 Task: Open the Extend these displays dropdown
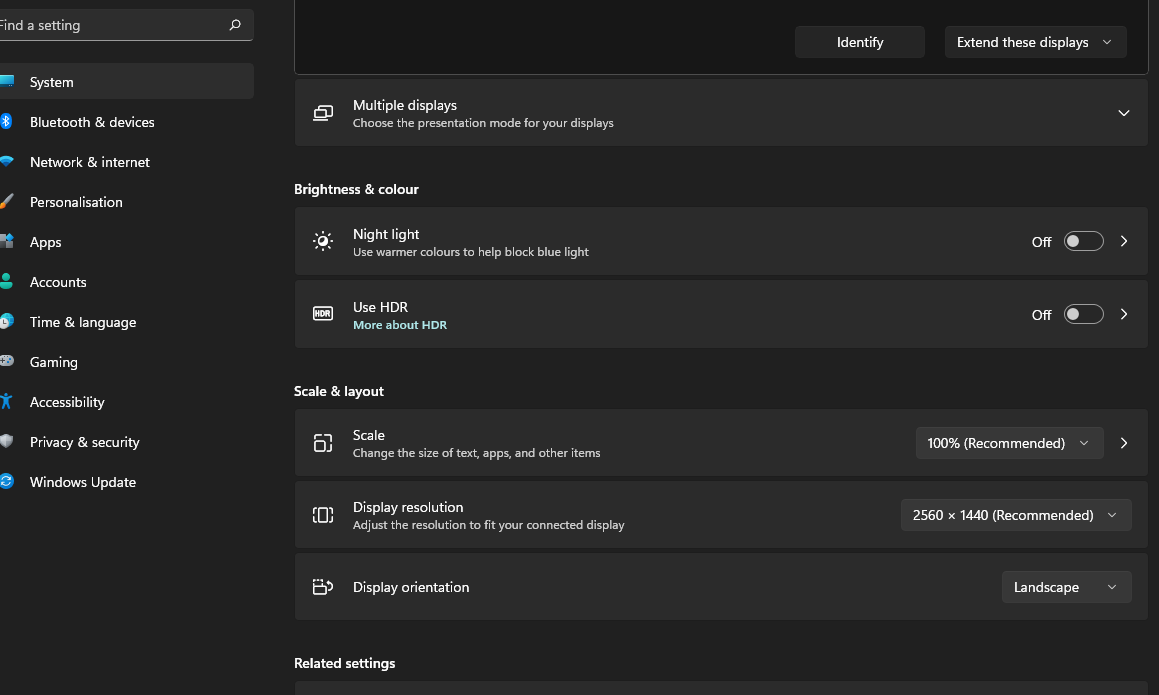1035,42
